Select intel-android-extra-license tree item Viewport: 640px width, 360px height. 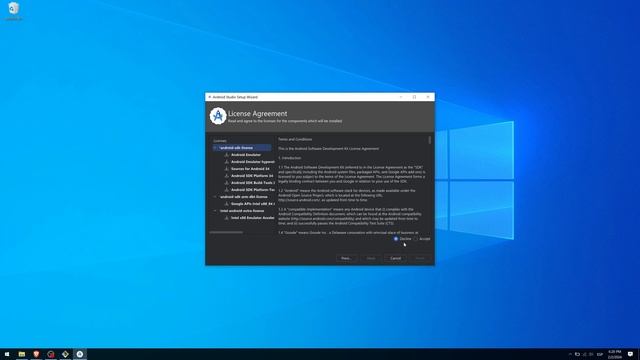242,211
